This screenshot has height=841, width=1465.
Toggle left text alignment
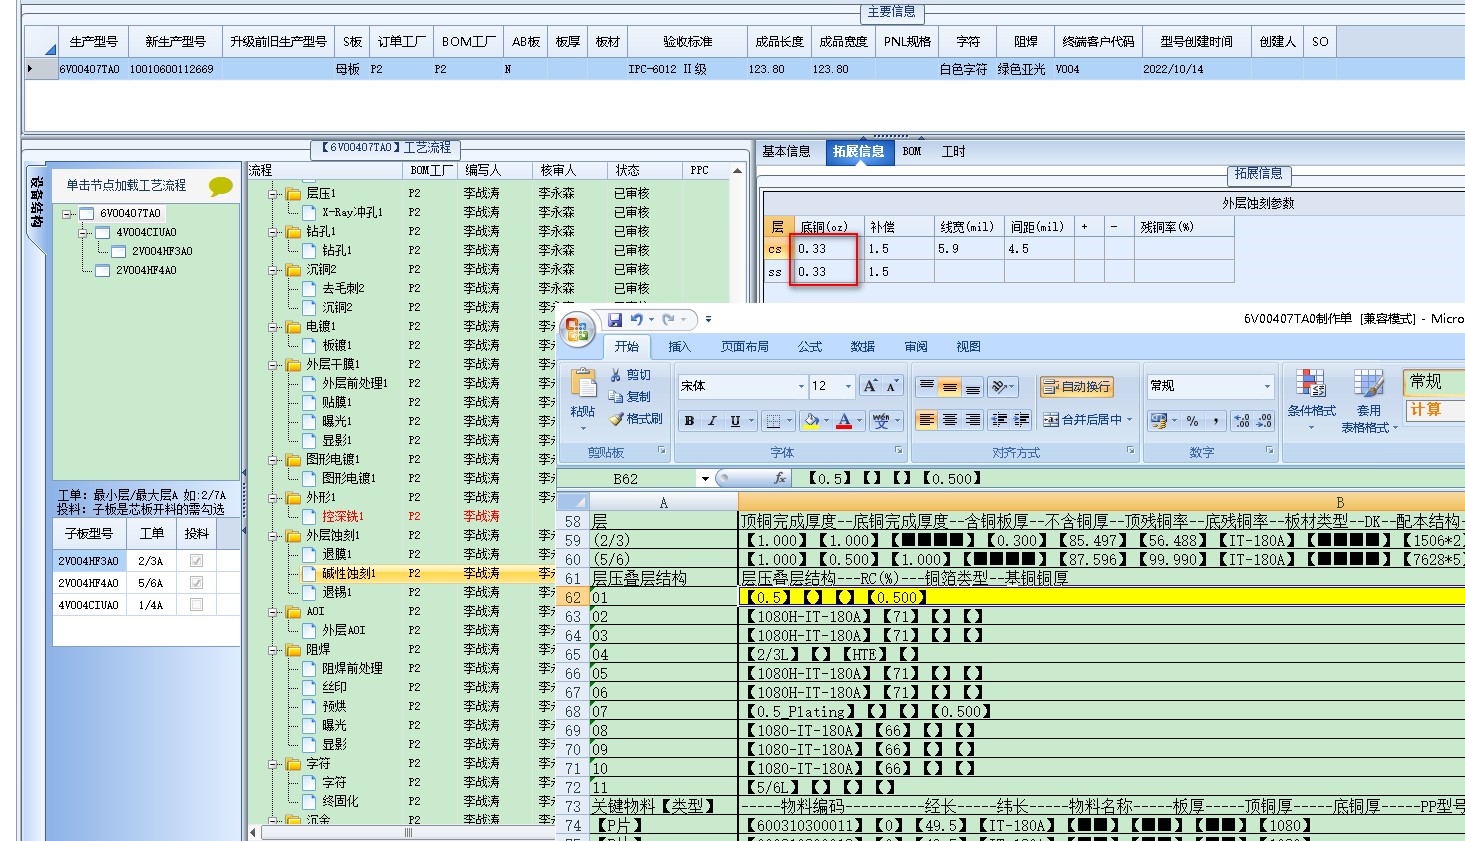click(x=927, y=420)
